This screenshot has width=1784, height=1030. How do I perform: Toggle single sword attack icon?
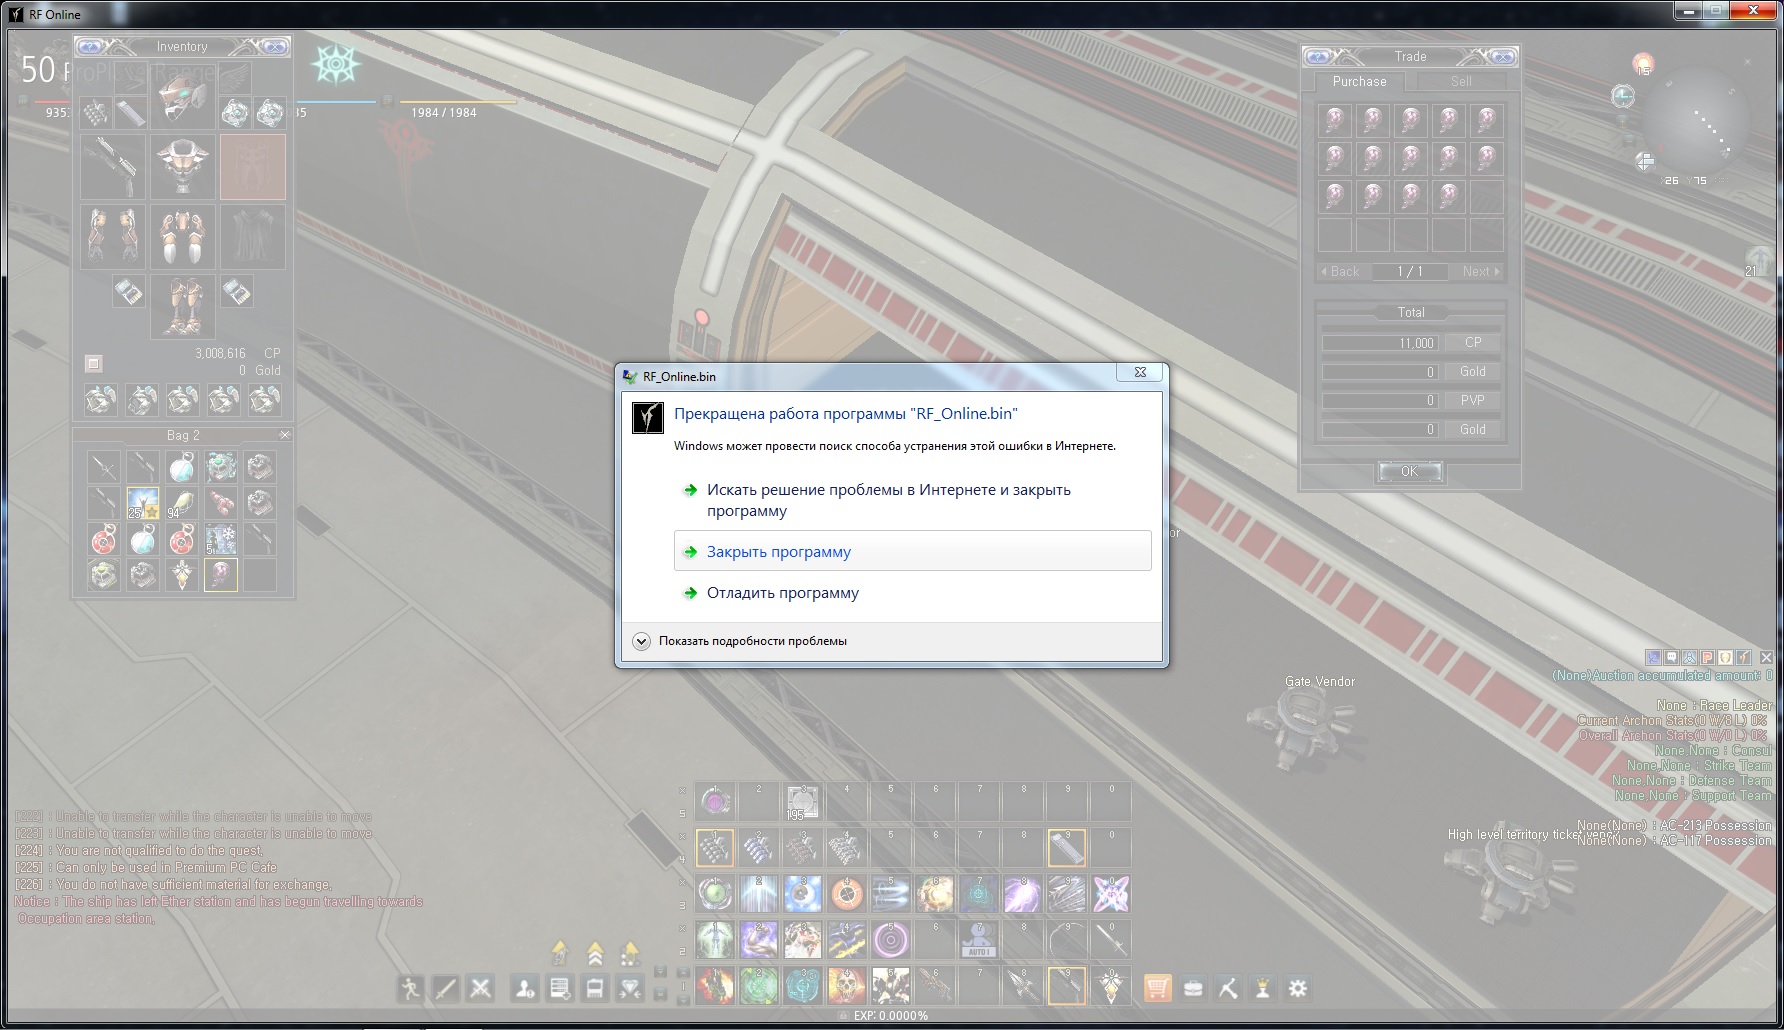pos(446,989)
